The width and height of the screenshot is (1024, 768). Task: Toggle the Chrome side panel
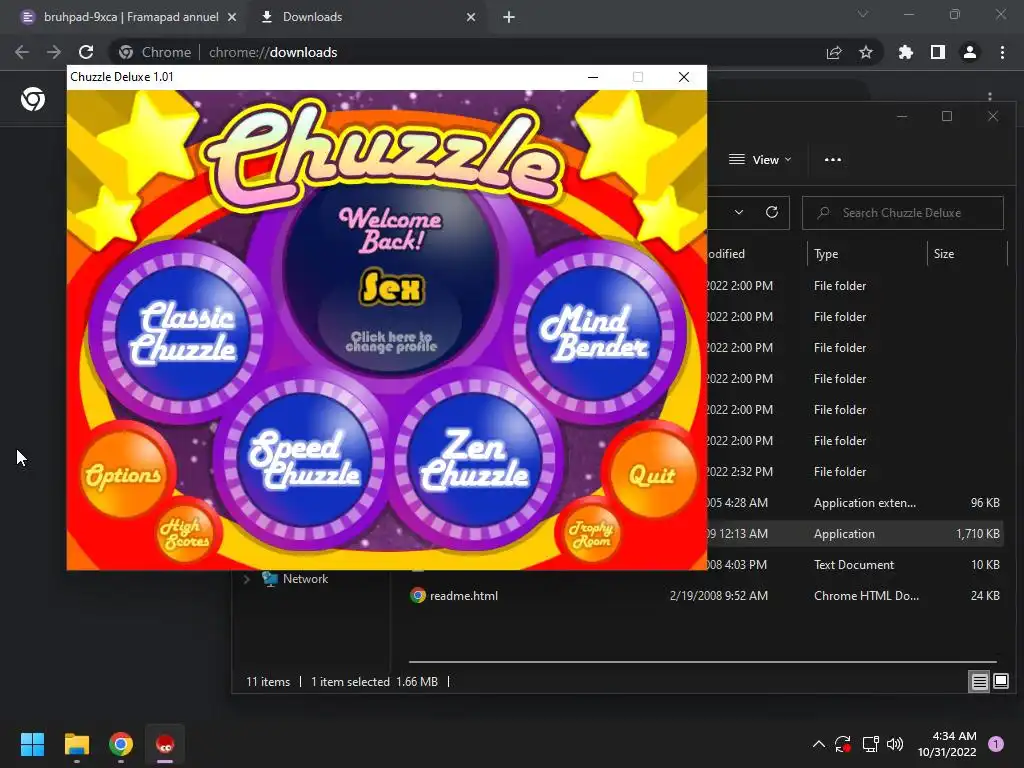coord(938,52)
